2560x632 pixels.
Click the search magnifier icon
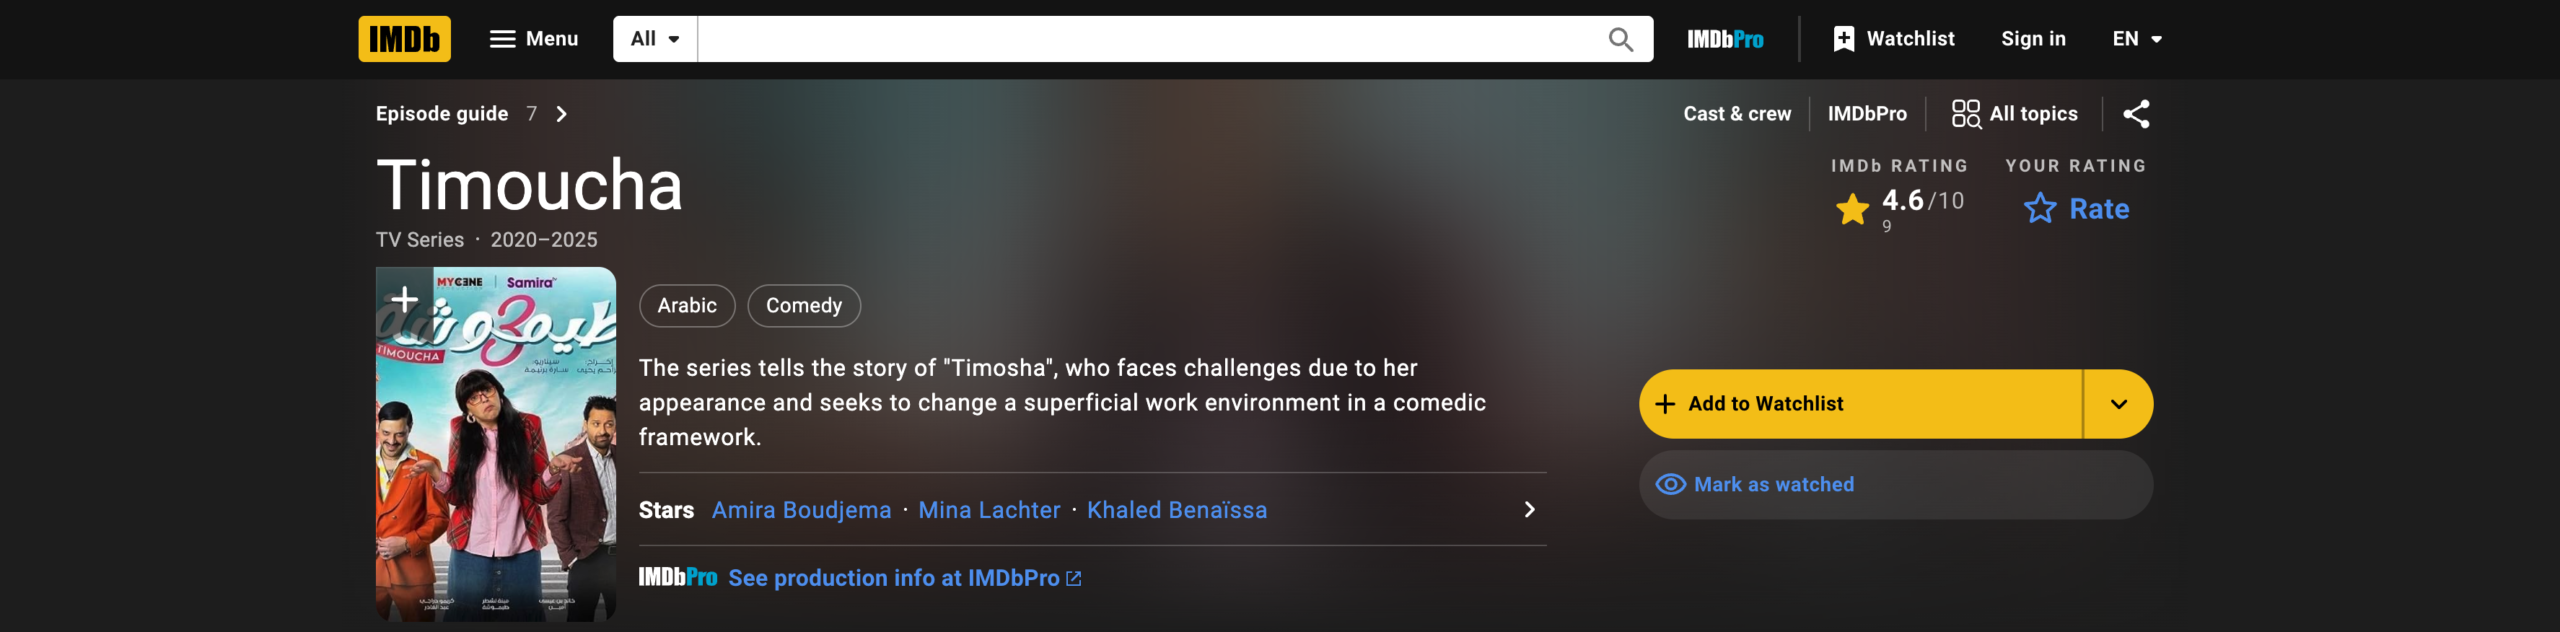[1620, 39]
